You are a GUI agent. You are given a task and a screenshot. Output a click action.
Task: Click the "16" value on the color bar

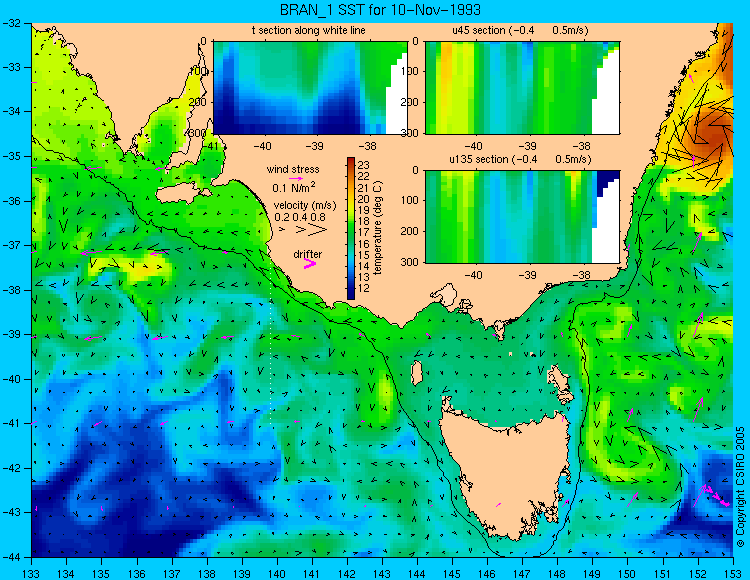tap(364, 244)
